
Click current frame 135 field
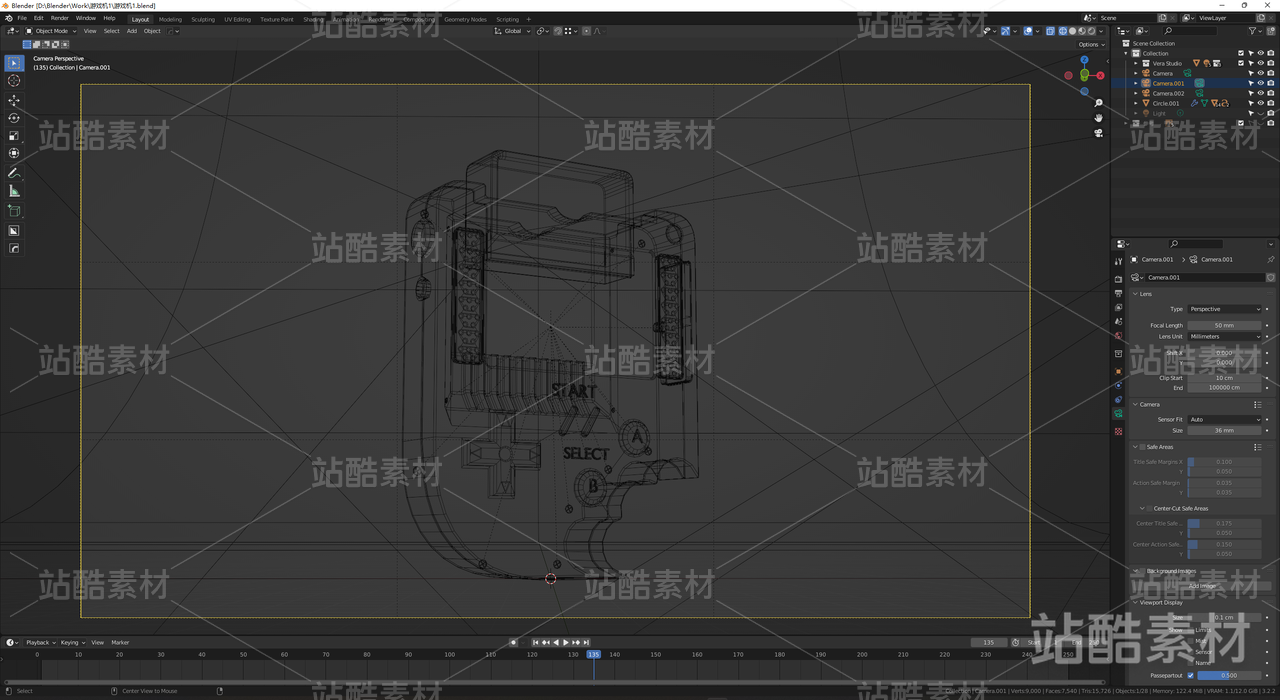click(x=988, y=642)
